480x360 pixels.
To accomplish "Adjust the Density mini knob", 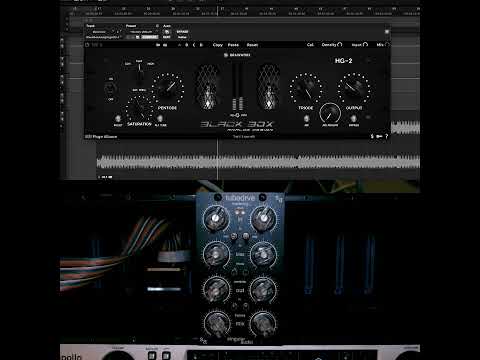I will tap(340, 44).
